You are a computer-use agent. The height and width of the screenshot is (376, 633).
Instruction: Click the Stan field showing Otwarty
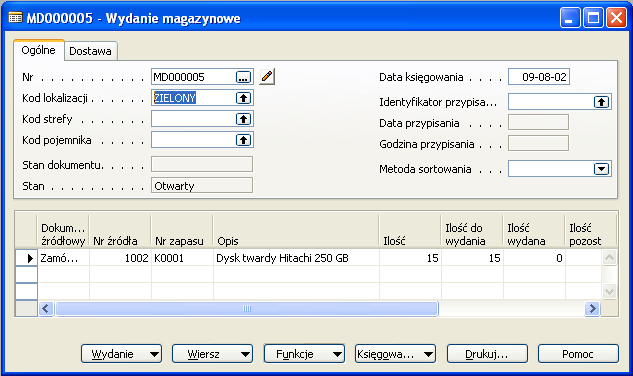pyautogui.click(x=202, y=186)
